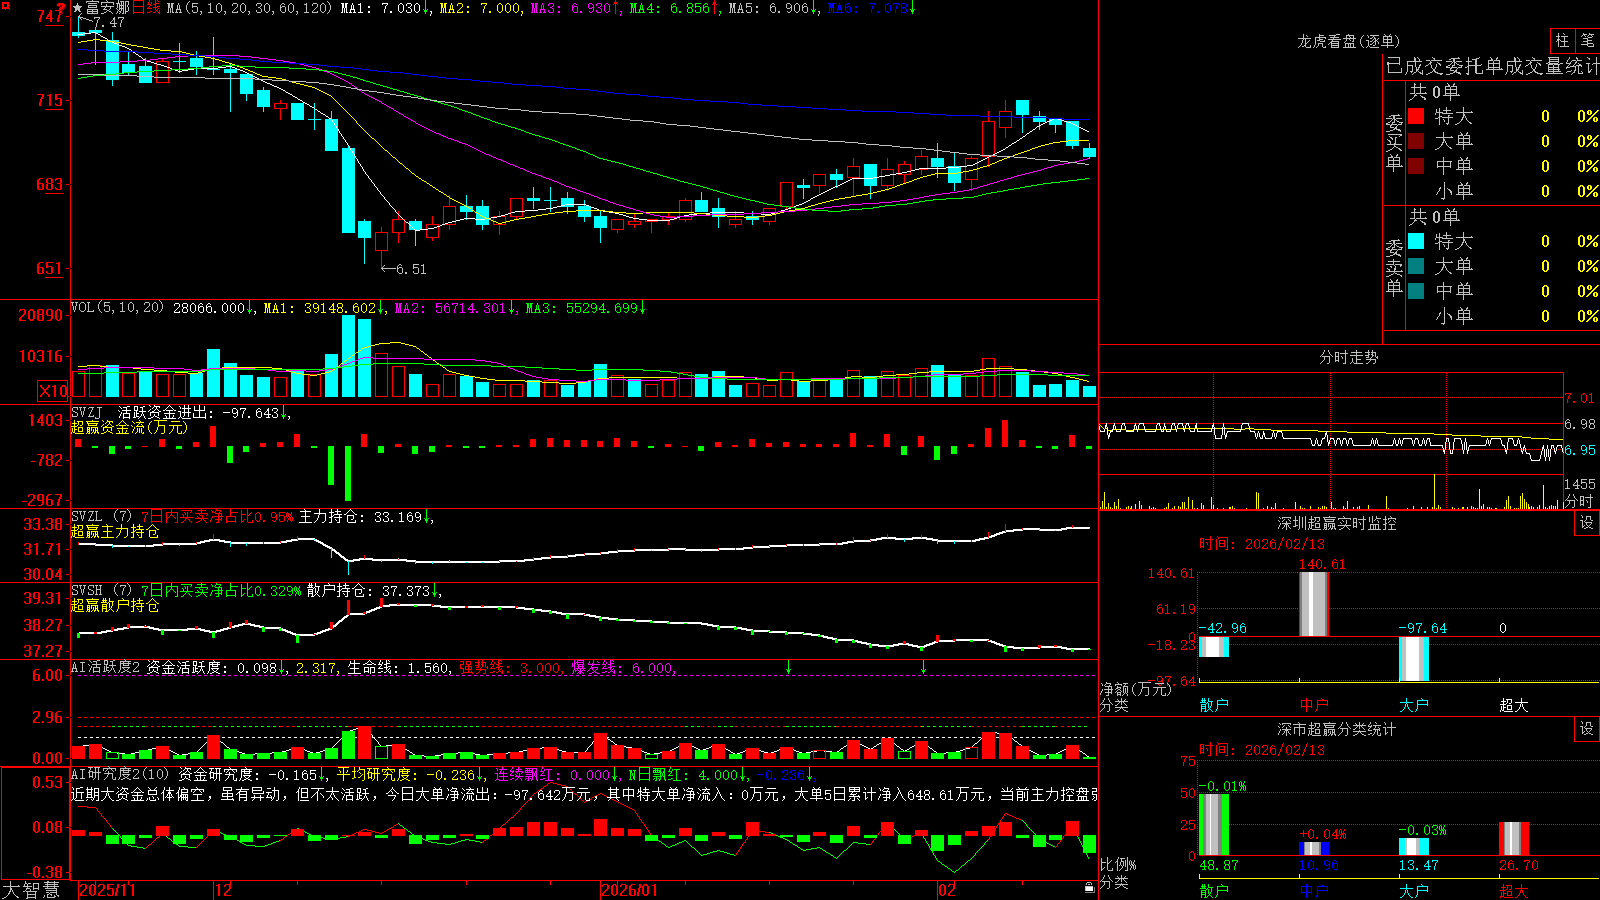Click the 散户 48.87 green bar in 分类统计
Viewport: 1600px width, 900px height.
pos(1214,825)
